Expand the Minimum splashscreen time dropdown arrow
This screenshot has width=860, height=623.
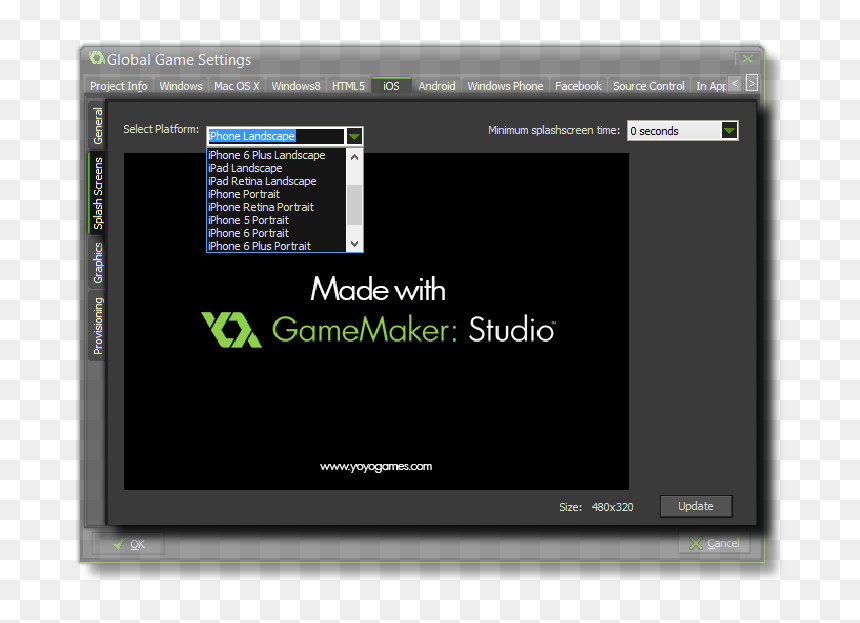(x=729, y=131)
